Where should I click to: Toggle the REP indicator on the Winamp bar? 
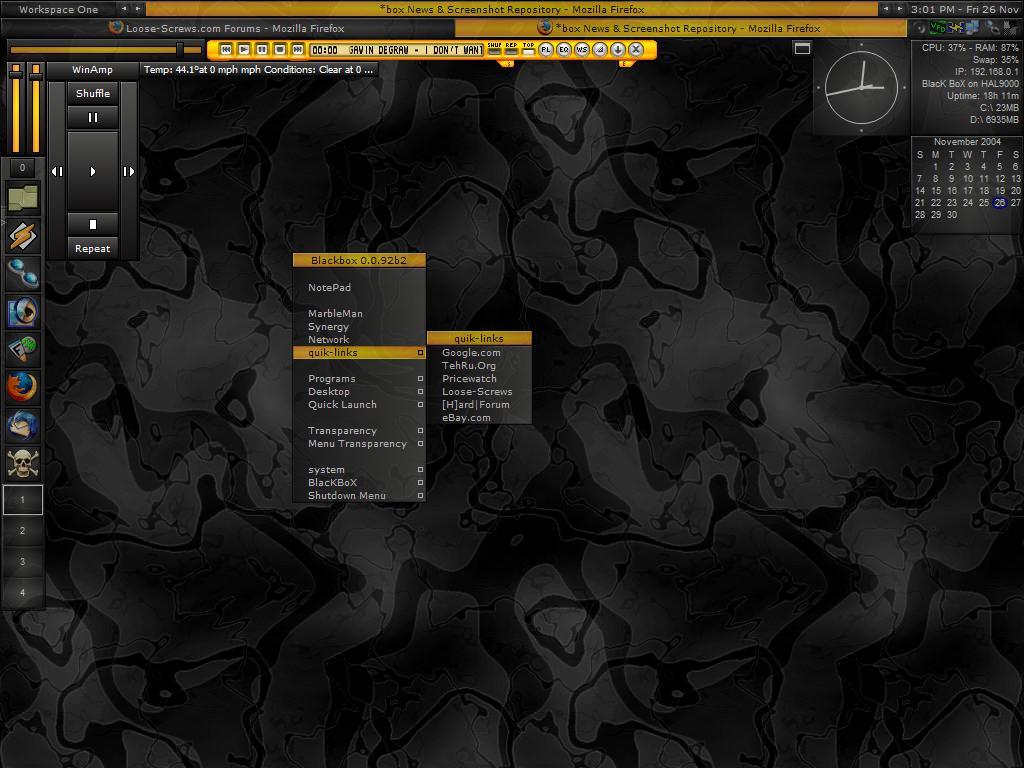coord(511,49)
